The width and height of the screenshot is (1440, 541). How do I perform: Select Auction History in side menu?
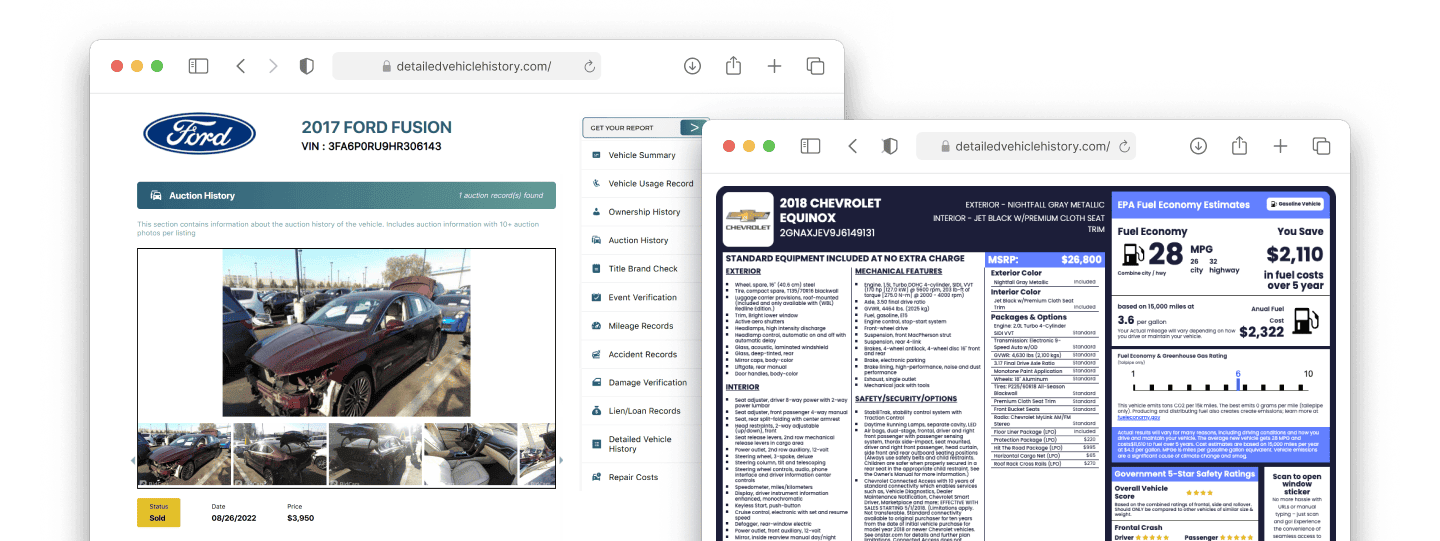[642, 240]
